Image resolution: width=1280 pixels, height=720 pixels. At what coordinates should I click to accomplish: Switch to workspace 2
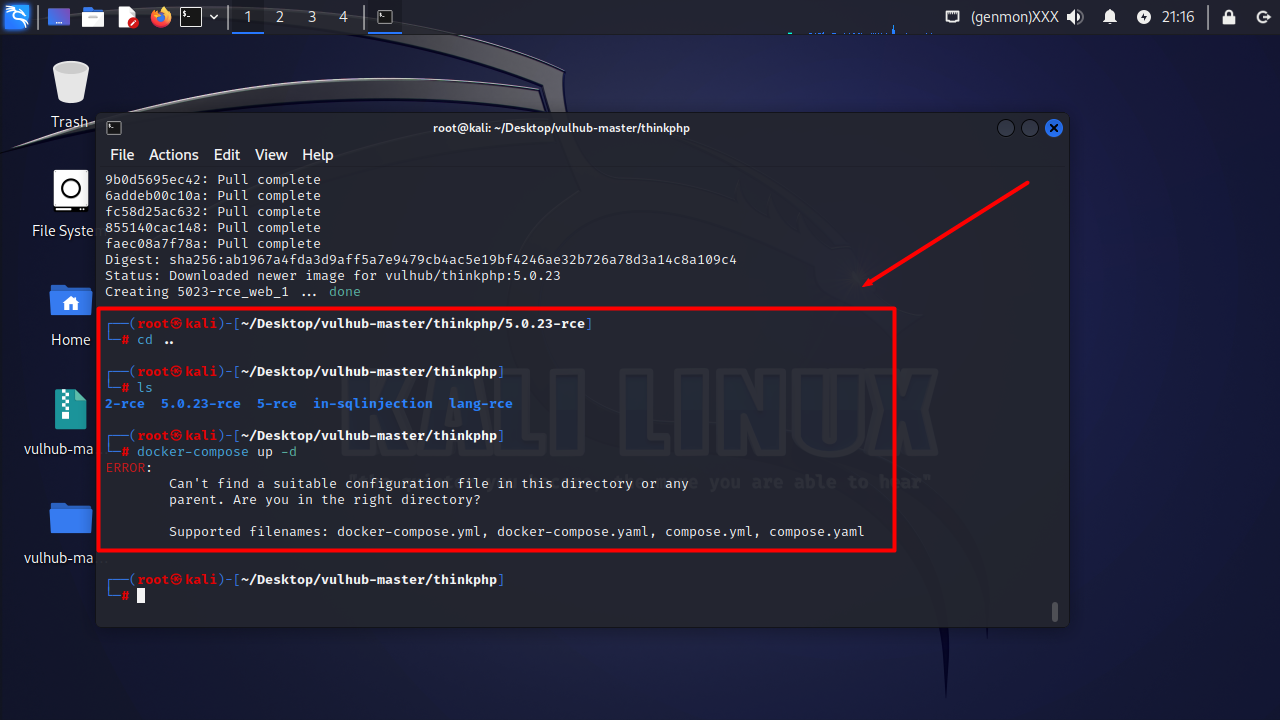(280, 17)
